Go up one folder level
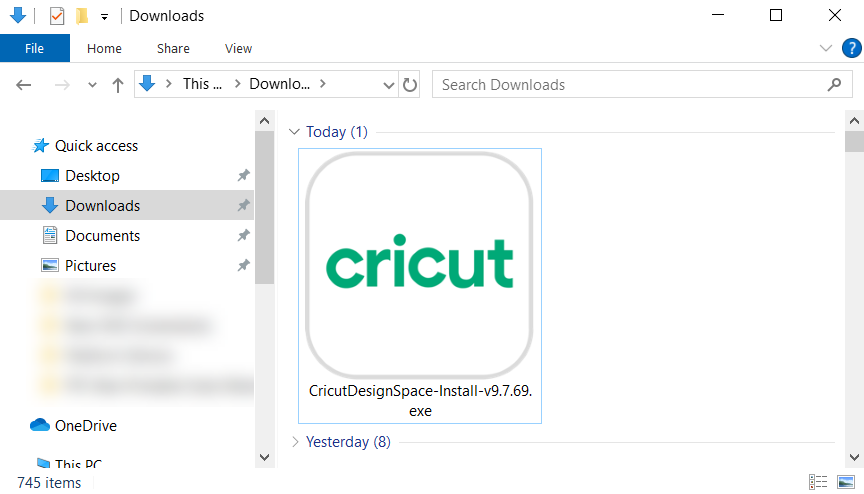The image size is (864, 494). pos(117,85)
